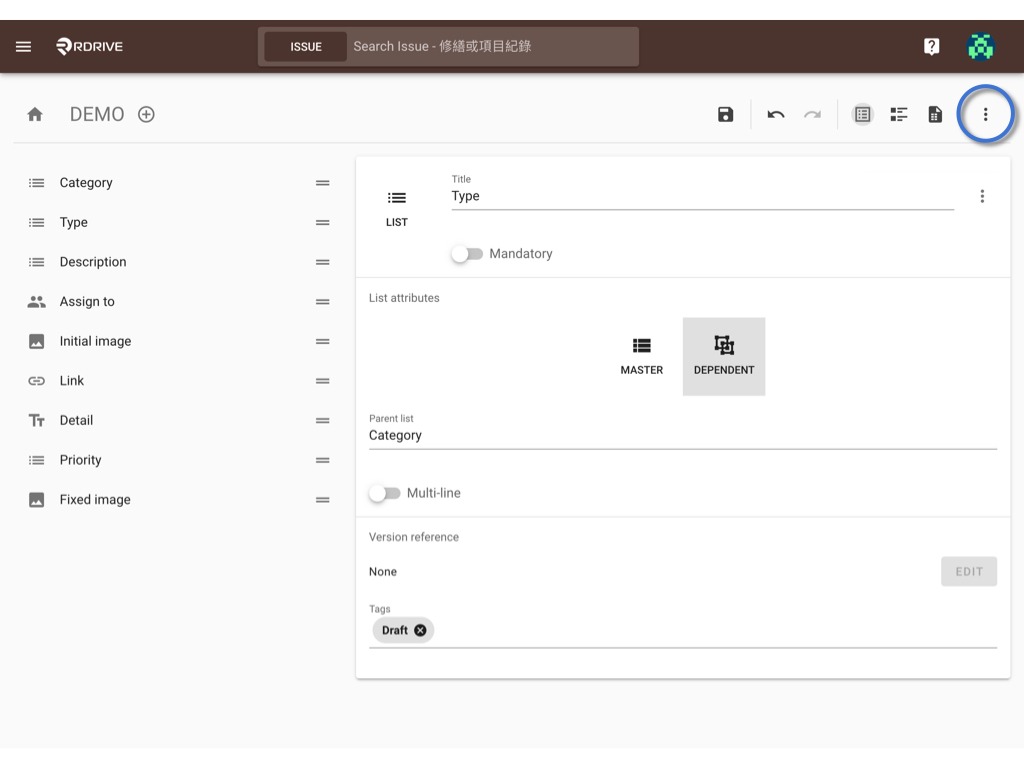The height and width of the screenshot is (768, 1024).
Task: Click the LIST field type icon
Action: coord(396,208)
